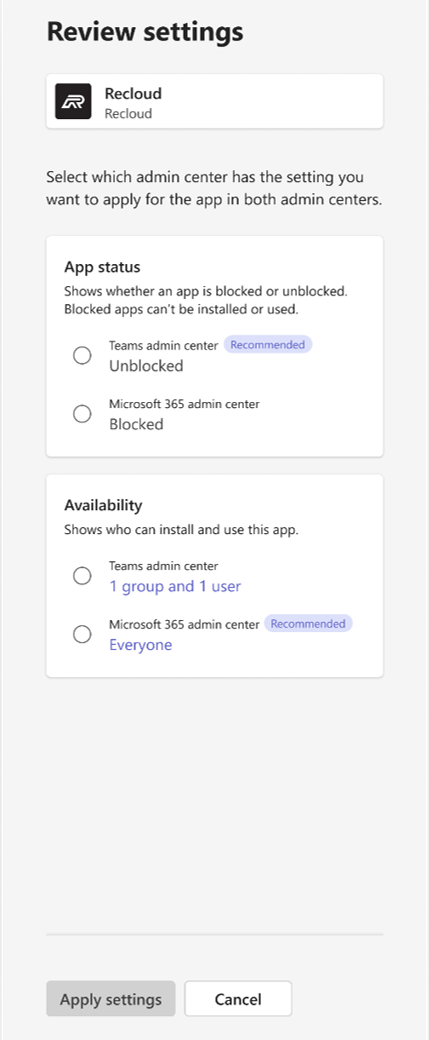Click the Recloud app name card
This screenshot has height=1040, width=429.
coord(215,101)
